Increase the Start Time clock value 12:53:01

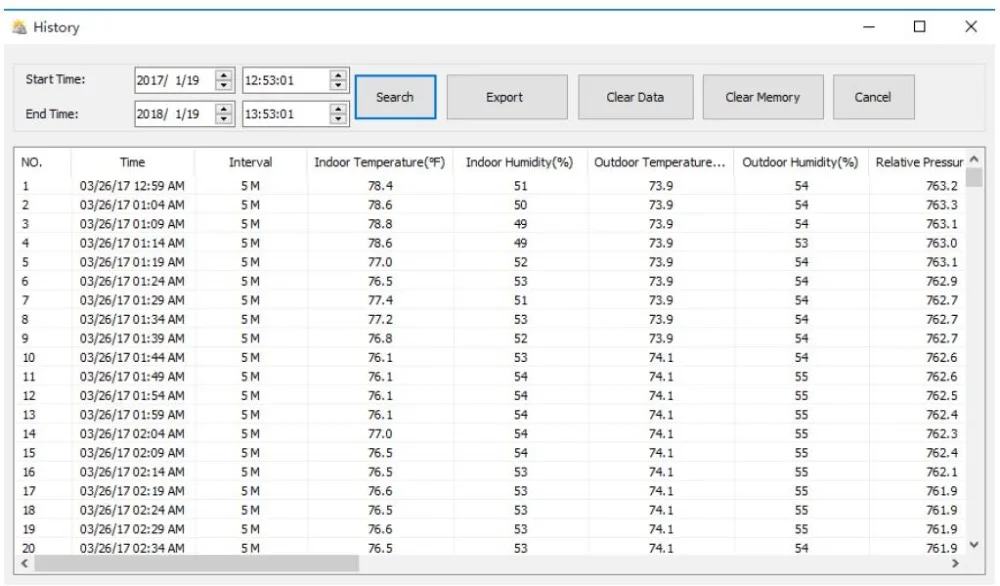point(339,75)
